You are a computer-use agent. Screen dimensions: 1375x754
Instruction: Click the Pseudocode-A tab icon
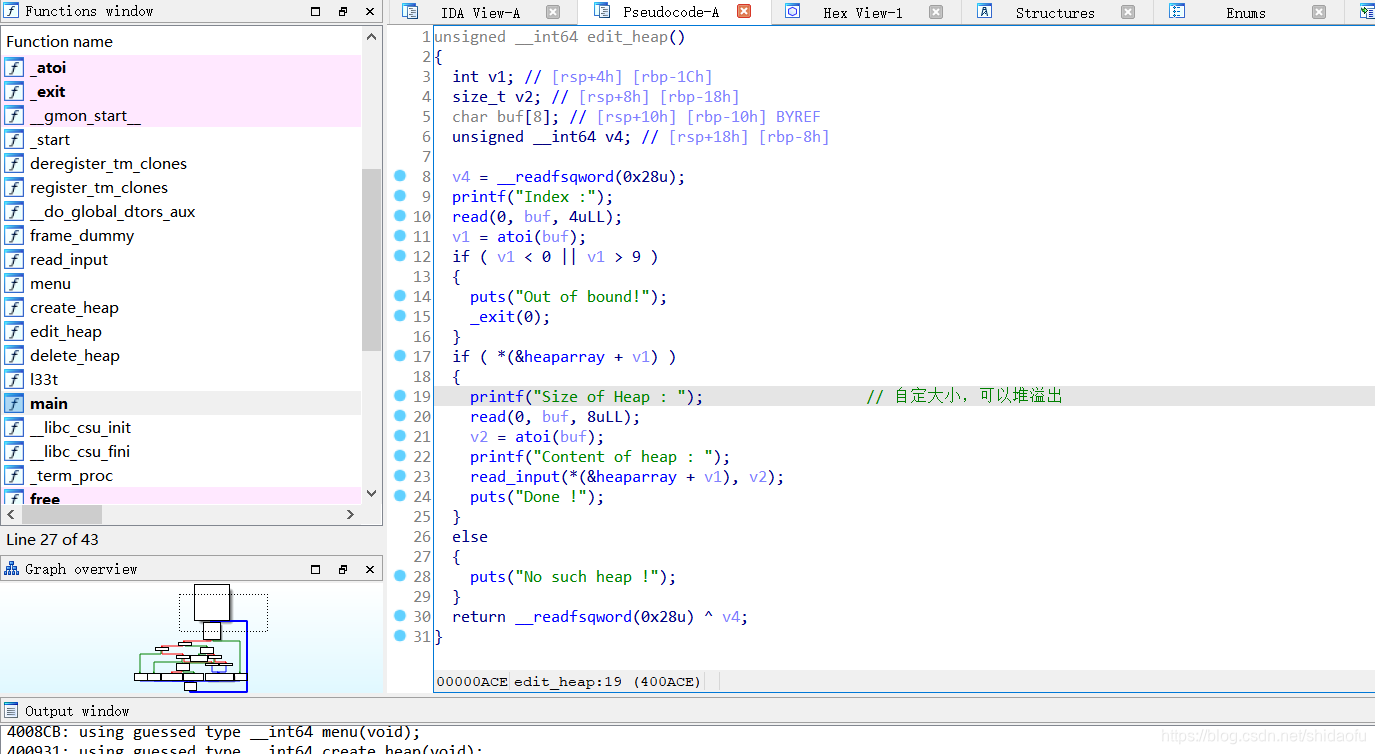[602, 11]
